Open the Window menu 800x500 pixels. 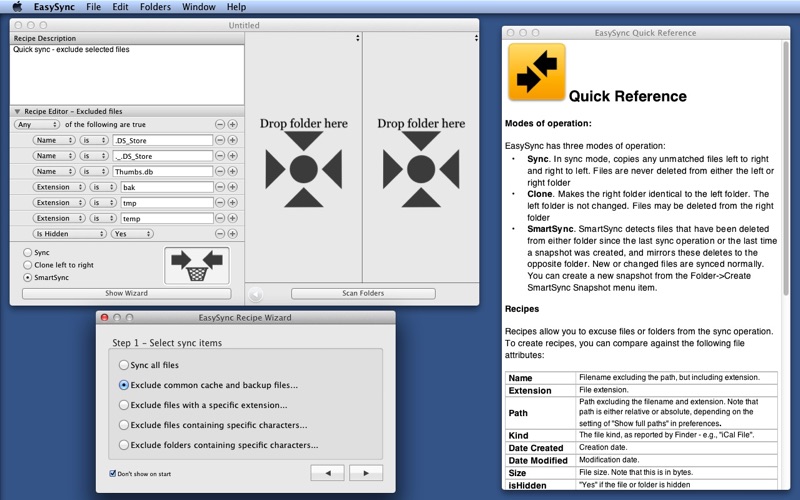(198, 7)
